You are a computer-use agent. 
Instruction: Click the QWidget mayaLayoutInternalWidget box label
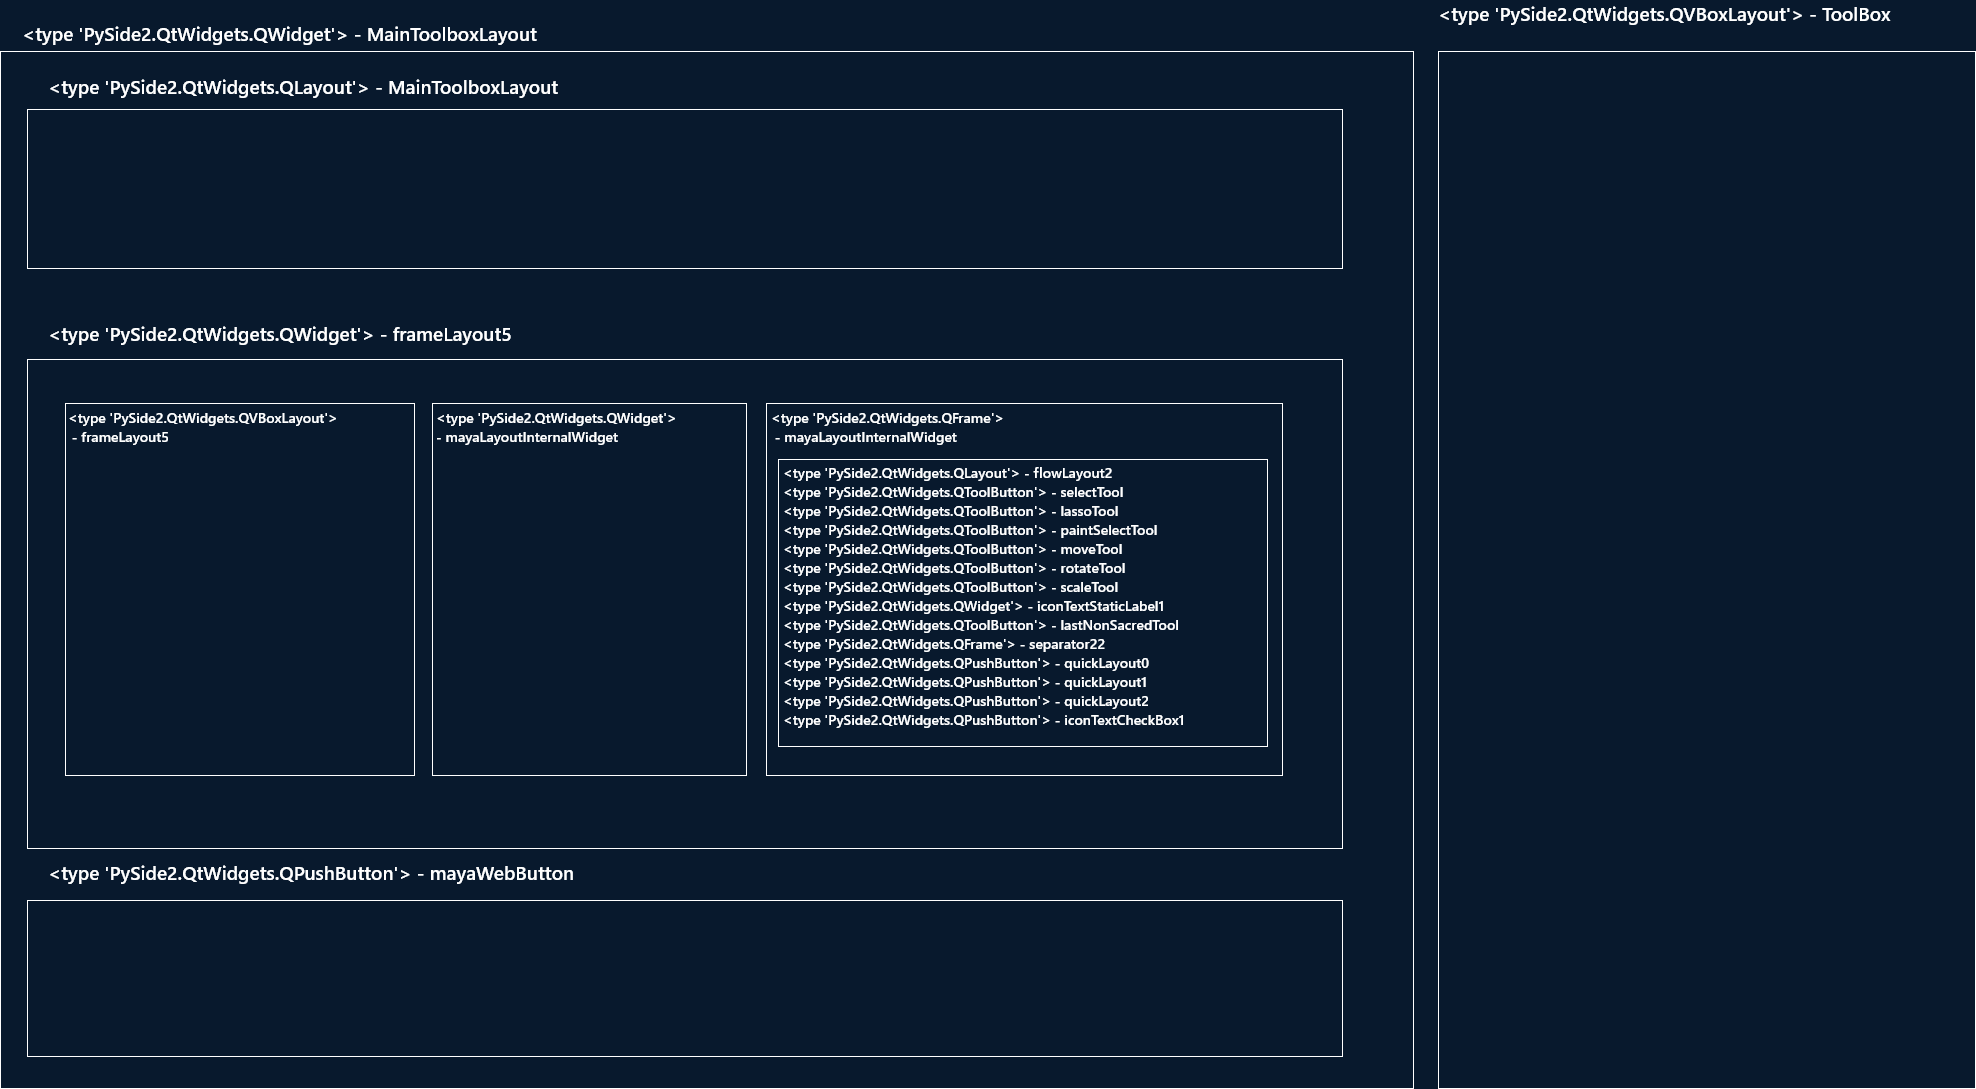(555, 428)
